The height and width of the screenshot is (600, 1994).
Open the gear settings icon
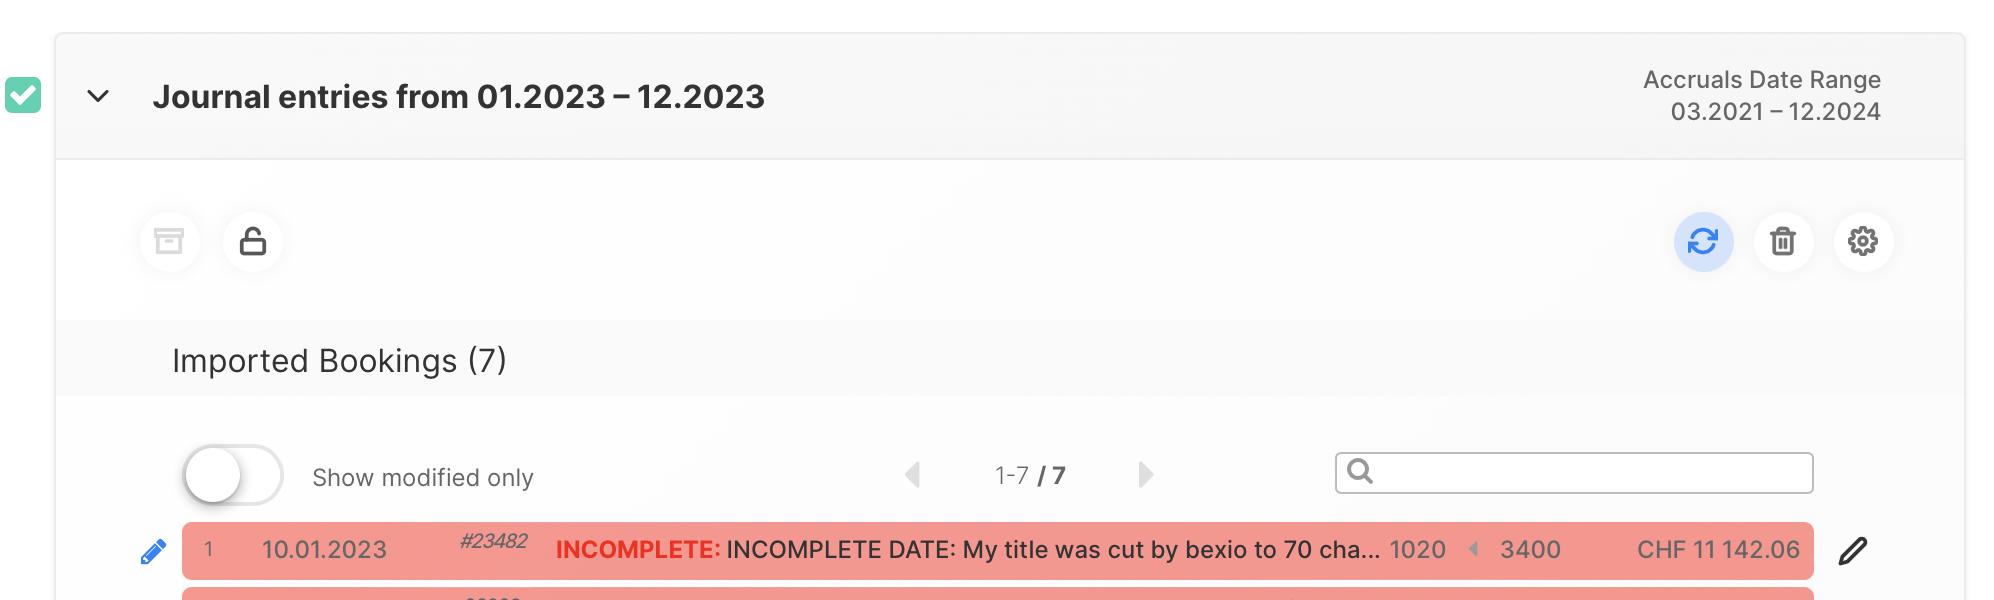click(x=1863, y=241)
